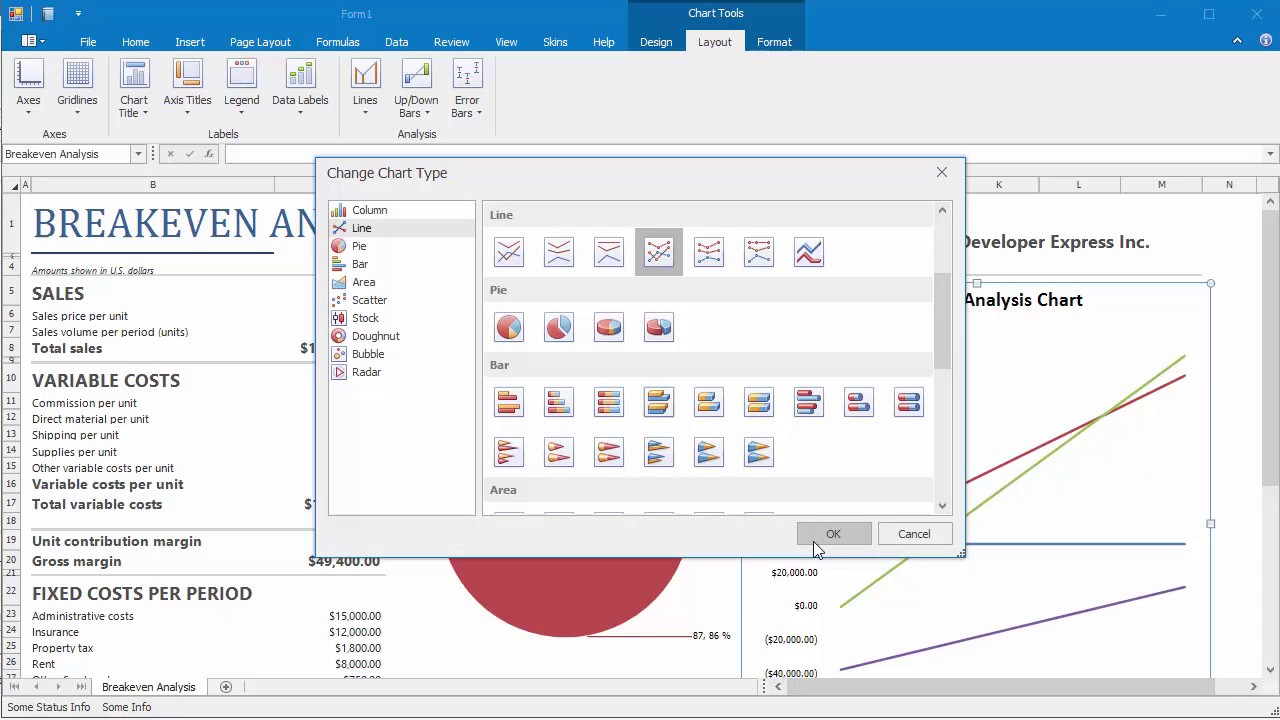
Task: Choose Stacked Line with Markers thumbnail
Action: coord(709,252)
